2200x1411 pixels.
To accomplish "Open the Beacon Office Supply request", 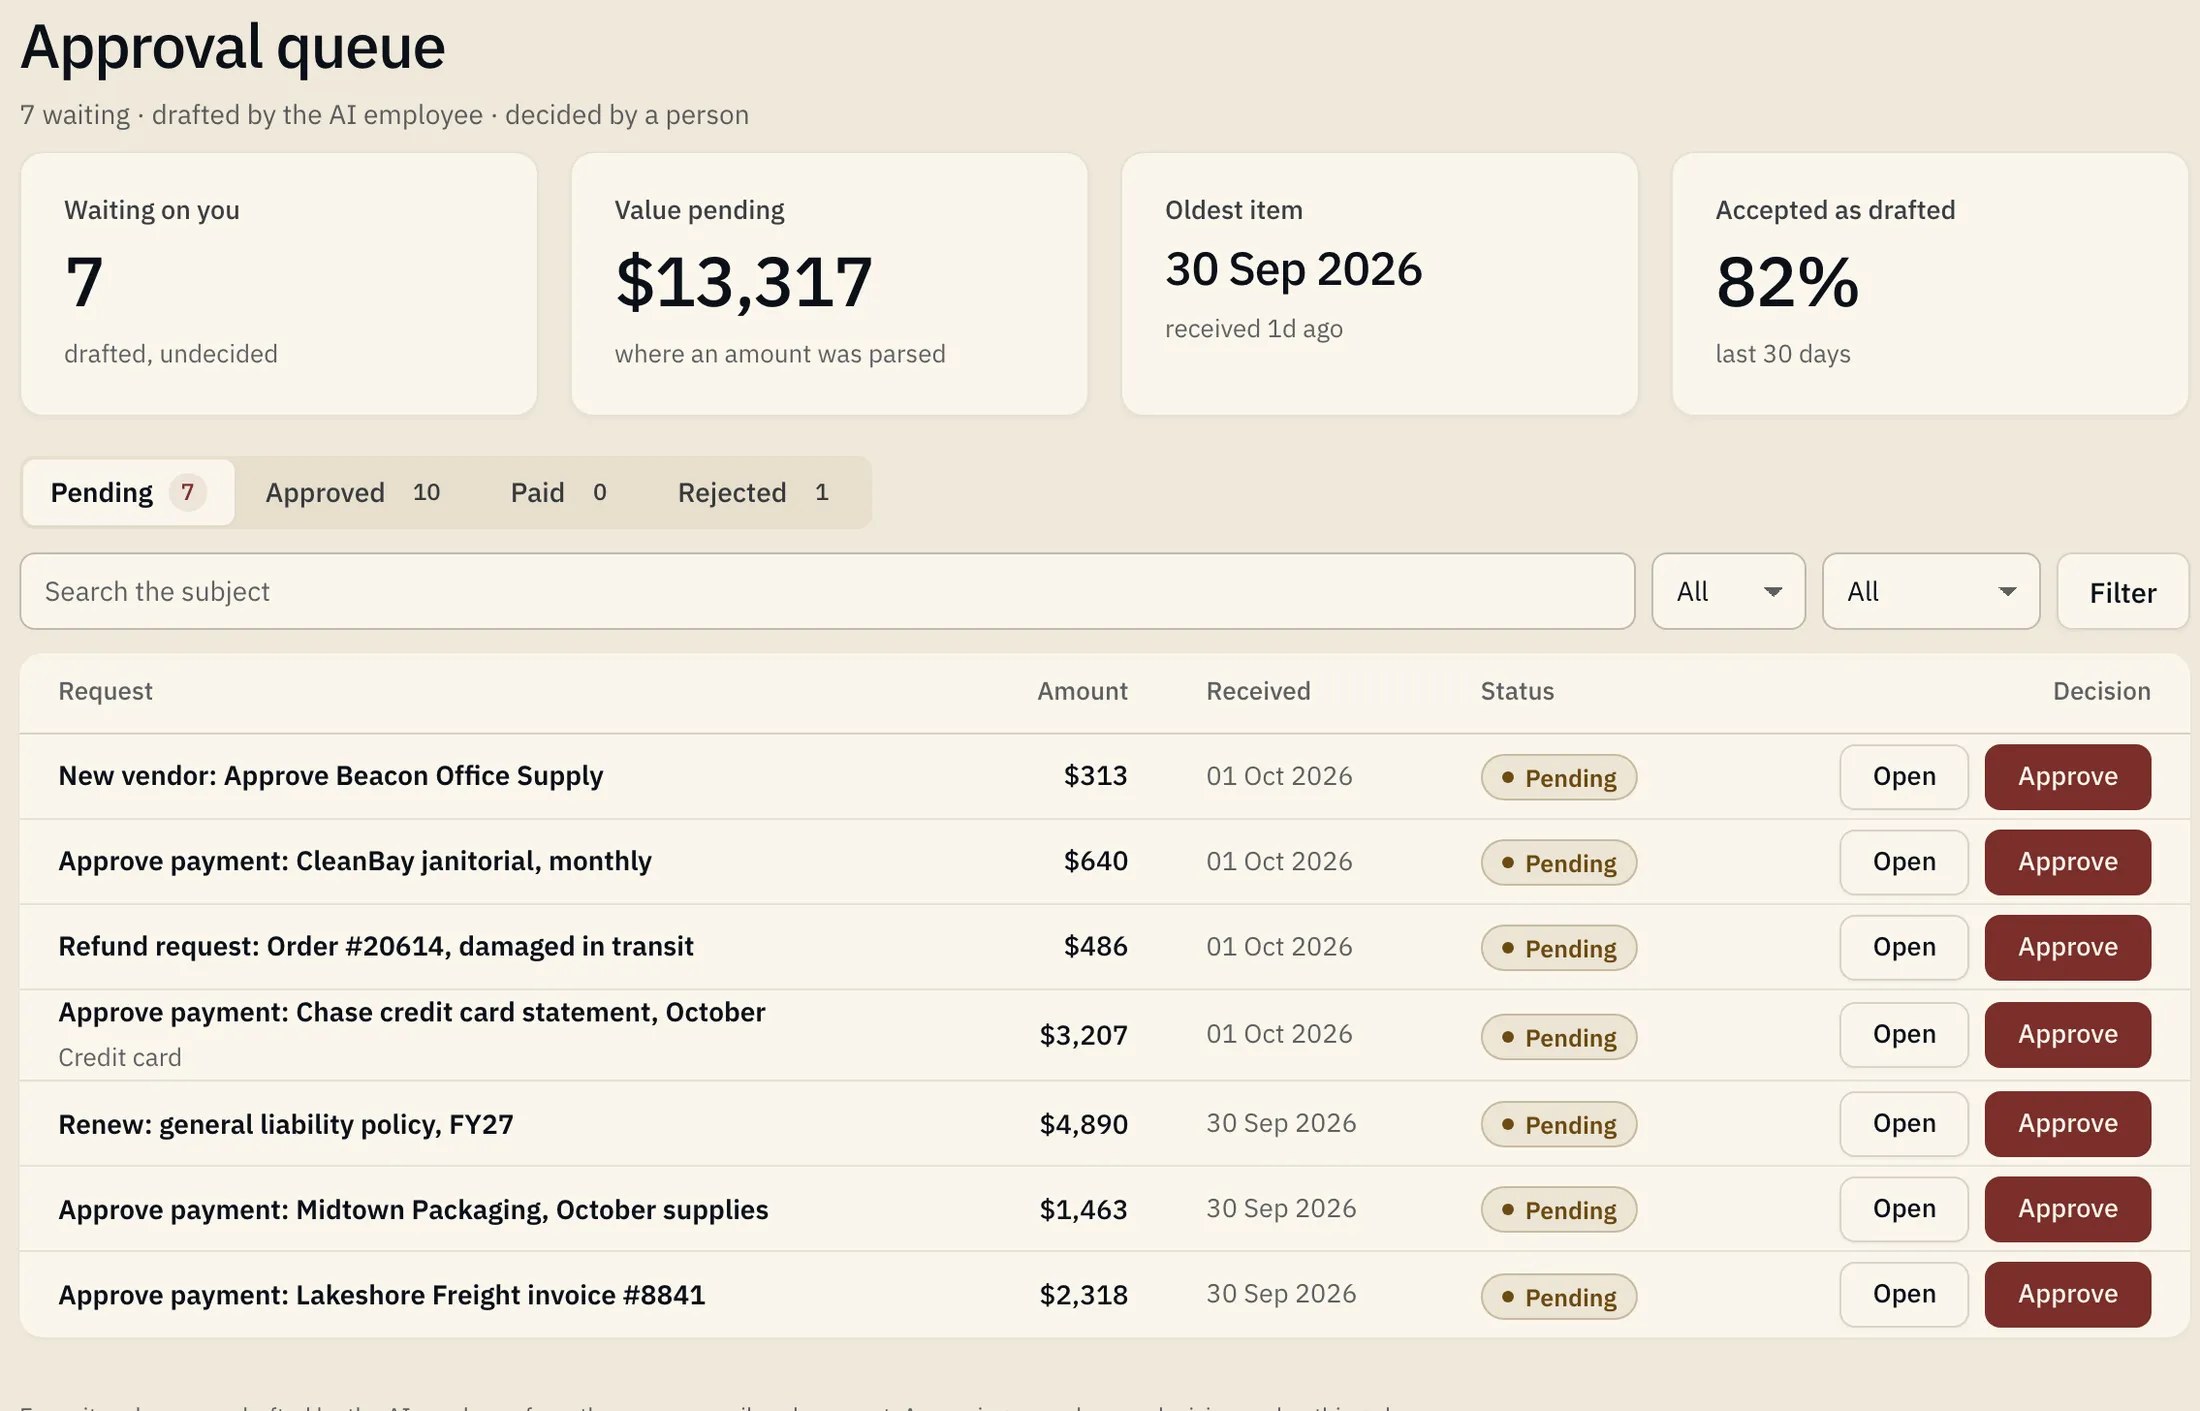I will point(1903,776).
